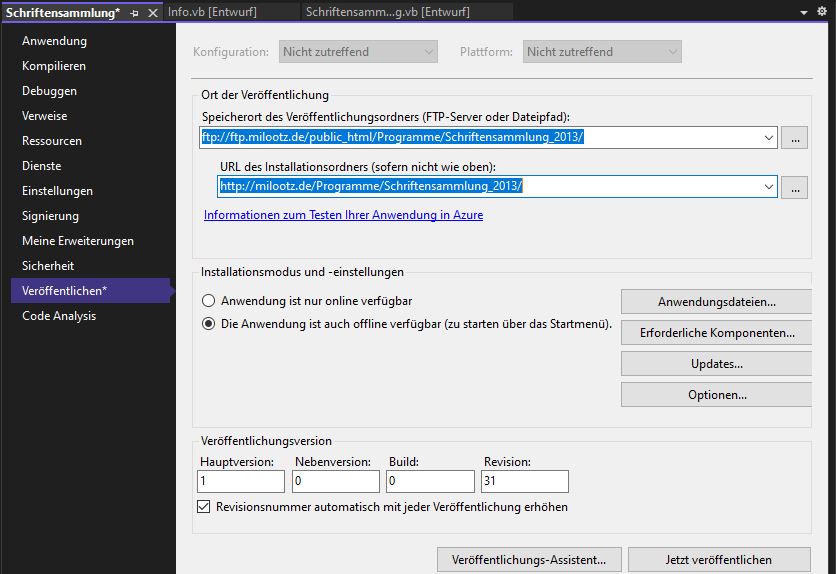This screenshot has width=836, height=574.
Task: Browse for the publish folder location
Action: (x=794, y=138)
